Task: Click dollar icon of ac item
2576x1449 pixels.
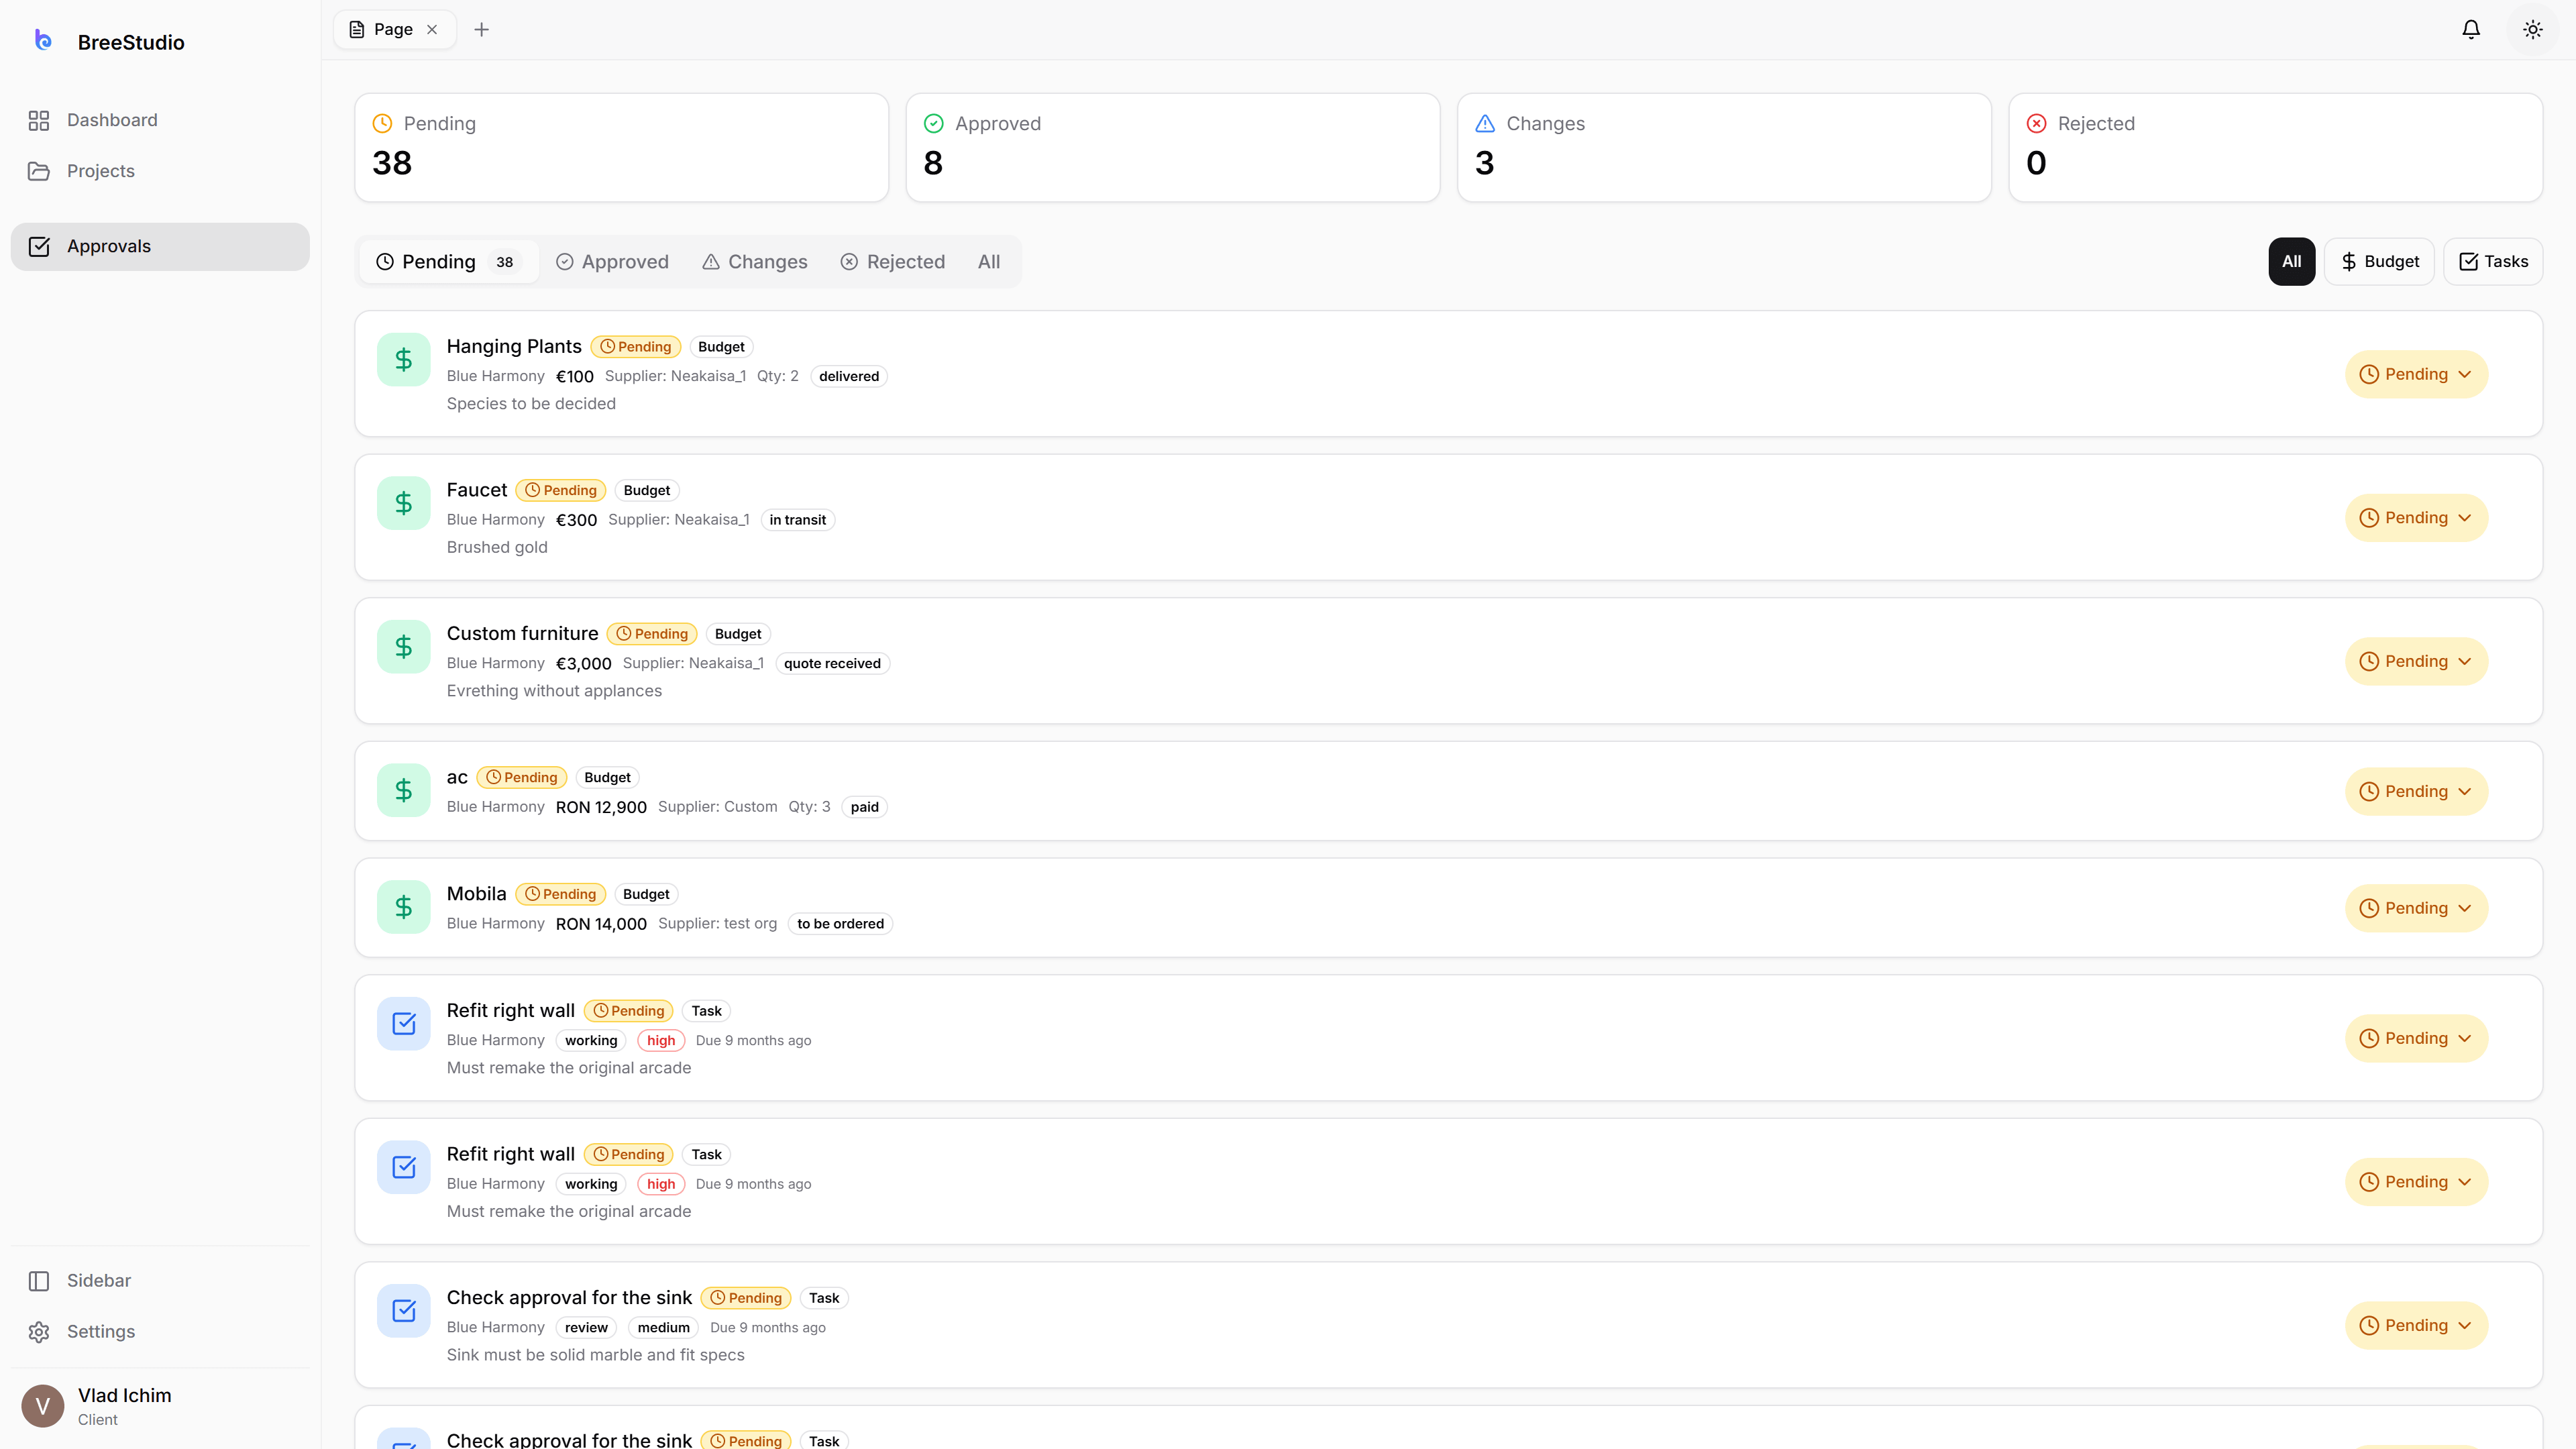Action: [x=403, y=790]
